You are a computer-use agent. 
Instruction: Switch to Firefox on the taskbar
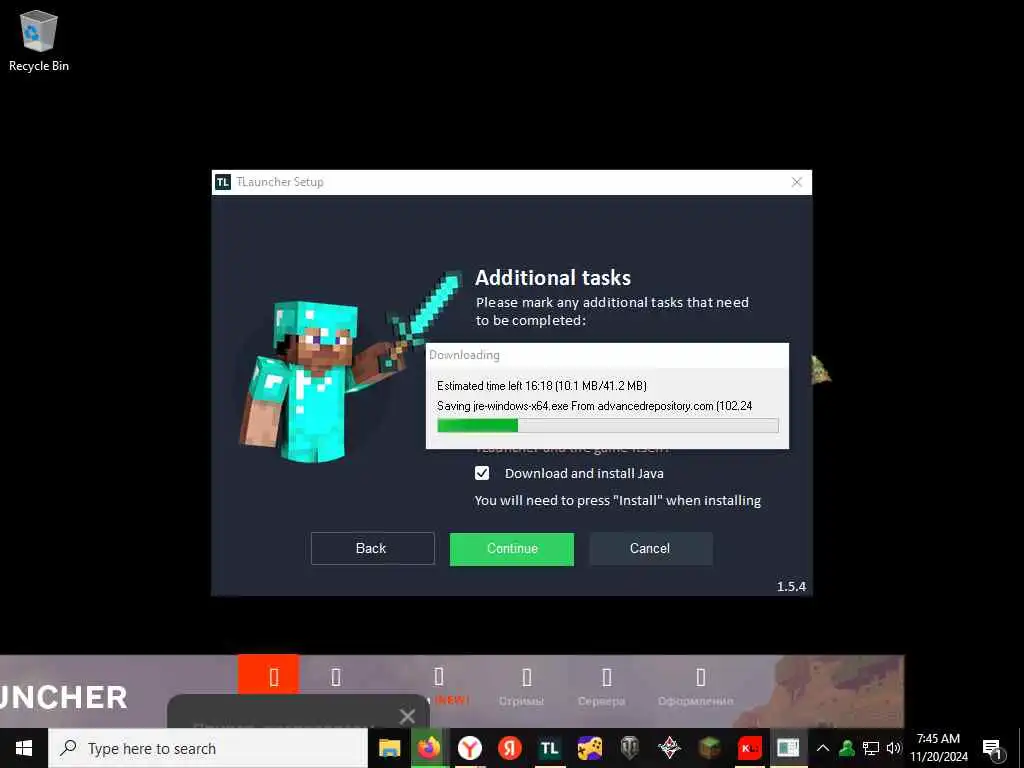coord(429,748)
